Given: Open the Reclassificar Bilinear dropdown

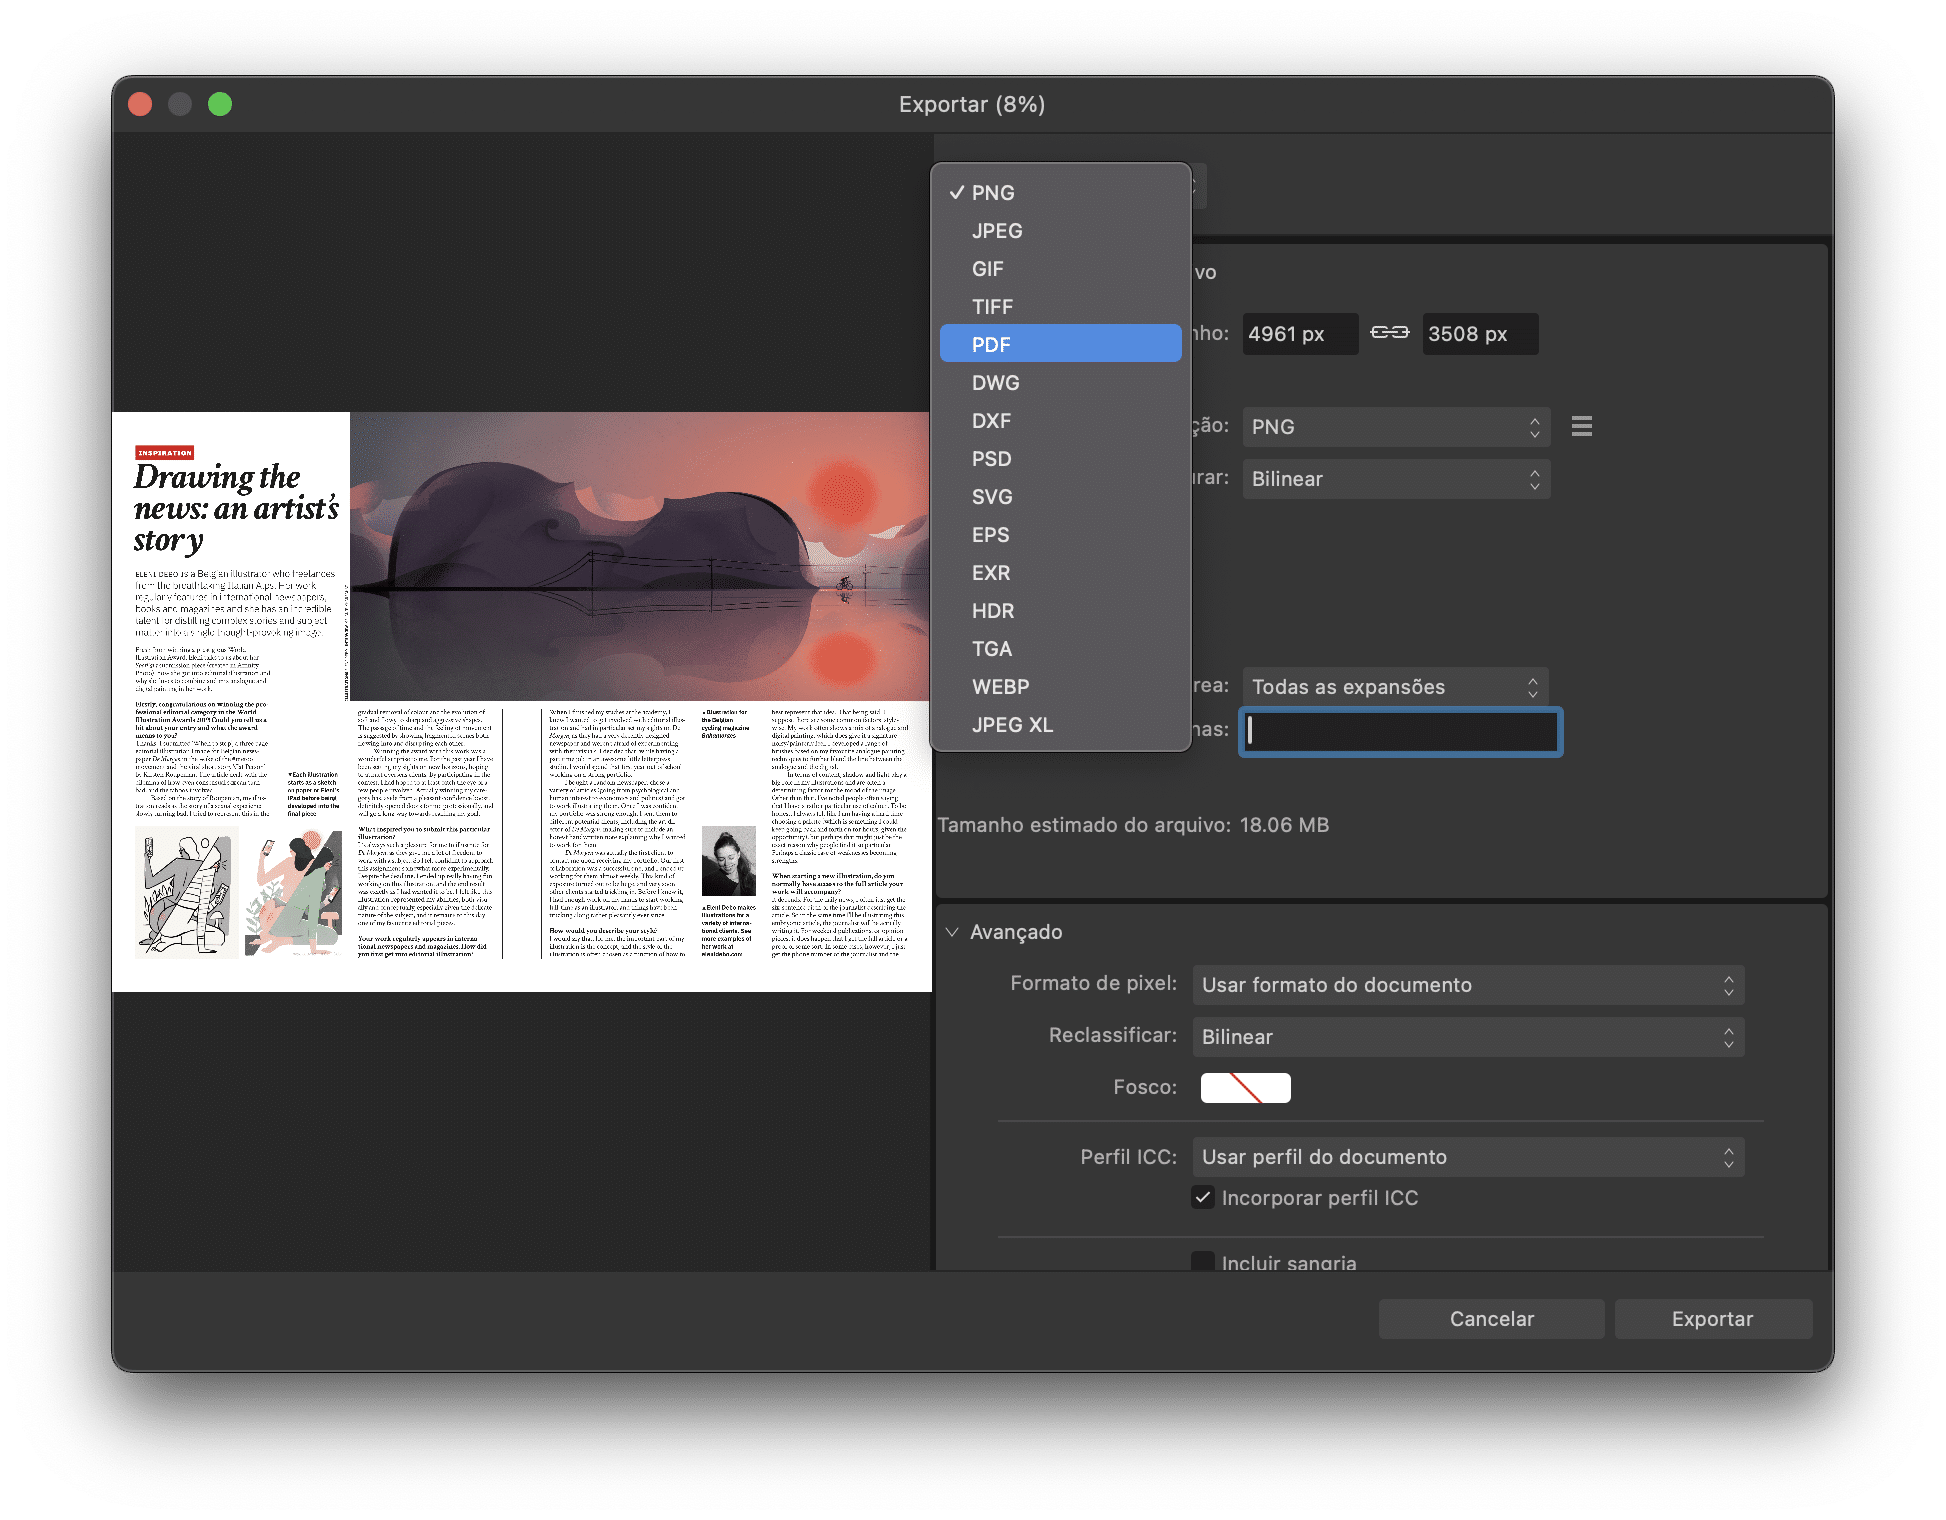Looking at the screenshot, I should pyautogui.click(x=1468, y=1037).
